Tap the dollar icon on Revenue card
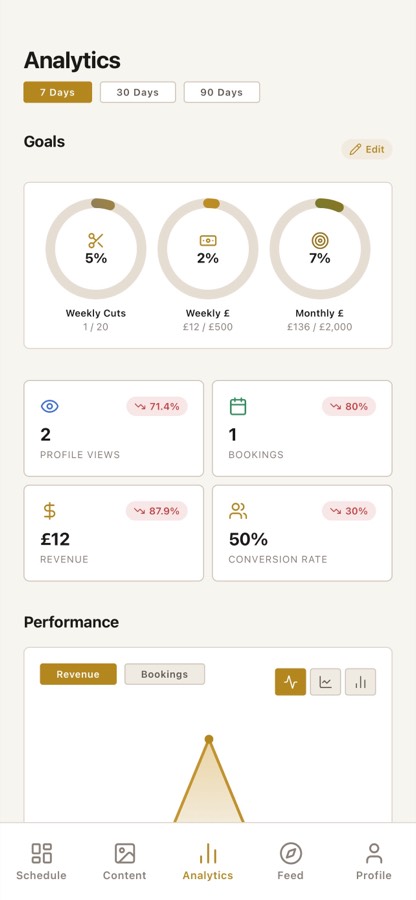The width and height of the screenshot is (416, 900). [50, 511]
